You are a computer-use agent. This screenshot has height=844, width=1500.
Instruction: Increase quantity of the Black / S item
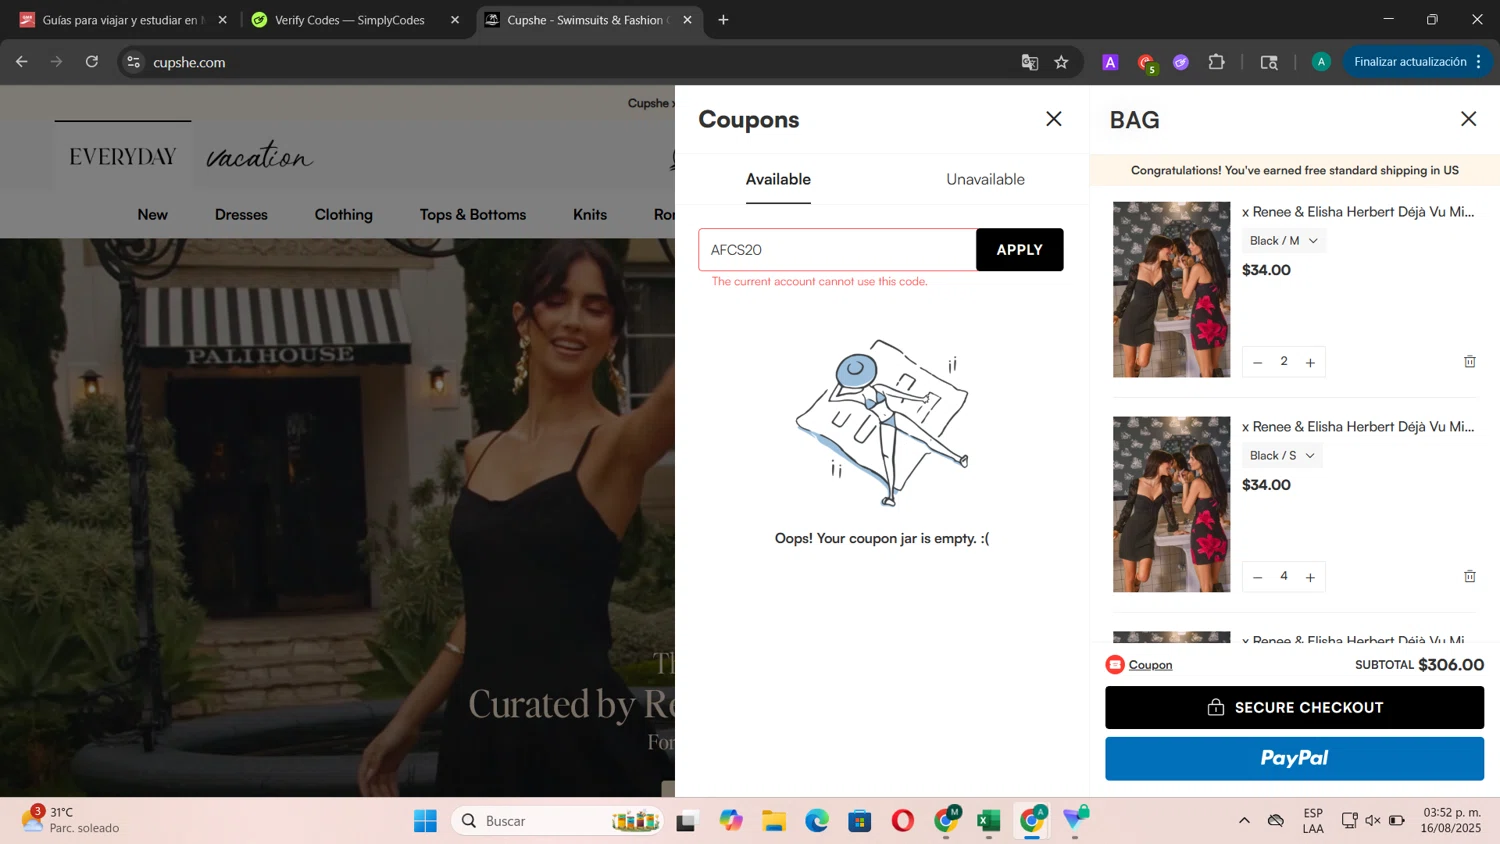point(1310,577)
